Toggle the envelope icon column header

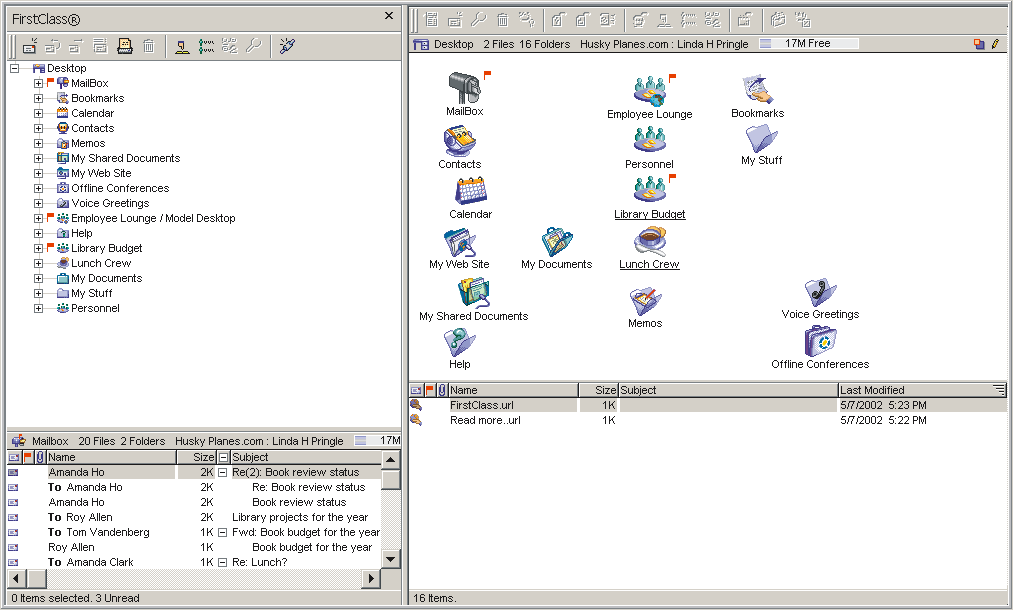tap(417, 390)
